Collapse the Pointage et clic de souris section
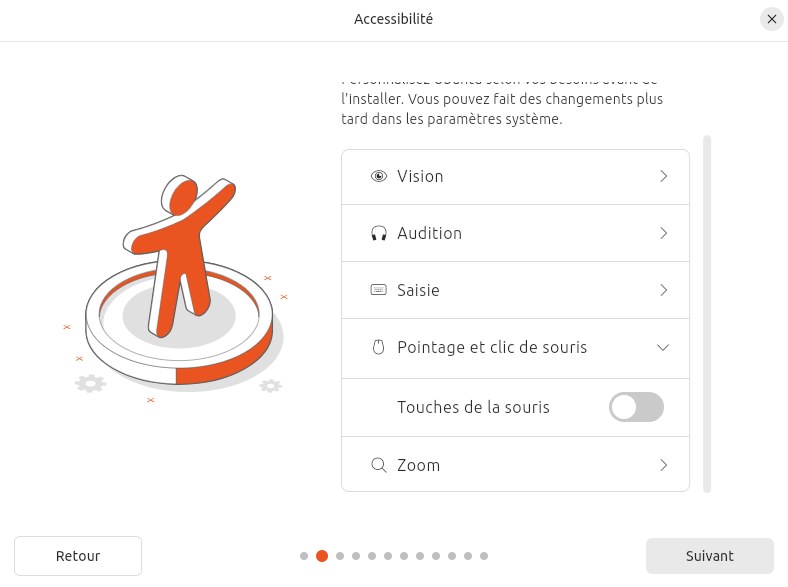 663,347
